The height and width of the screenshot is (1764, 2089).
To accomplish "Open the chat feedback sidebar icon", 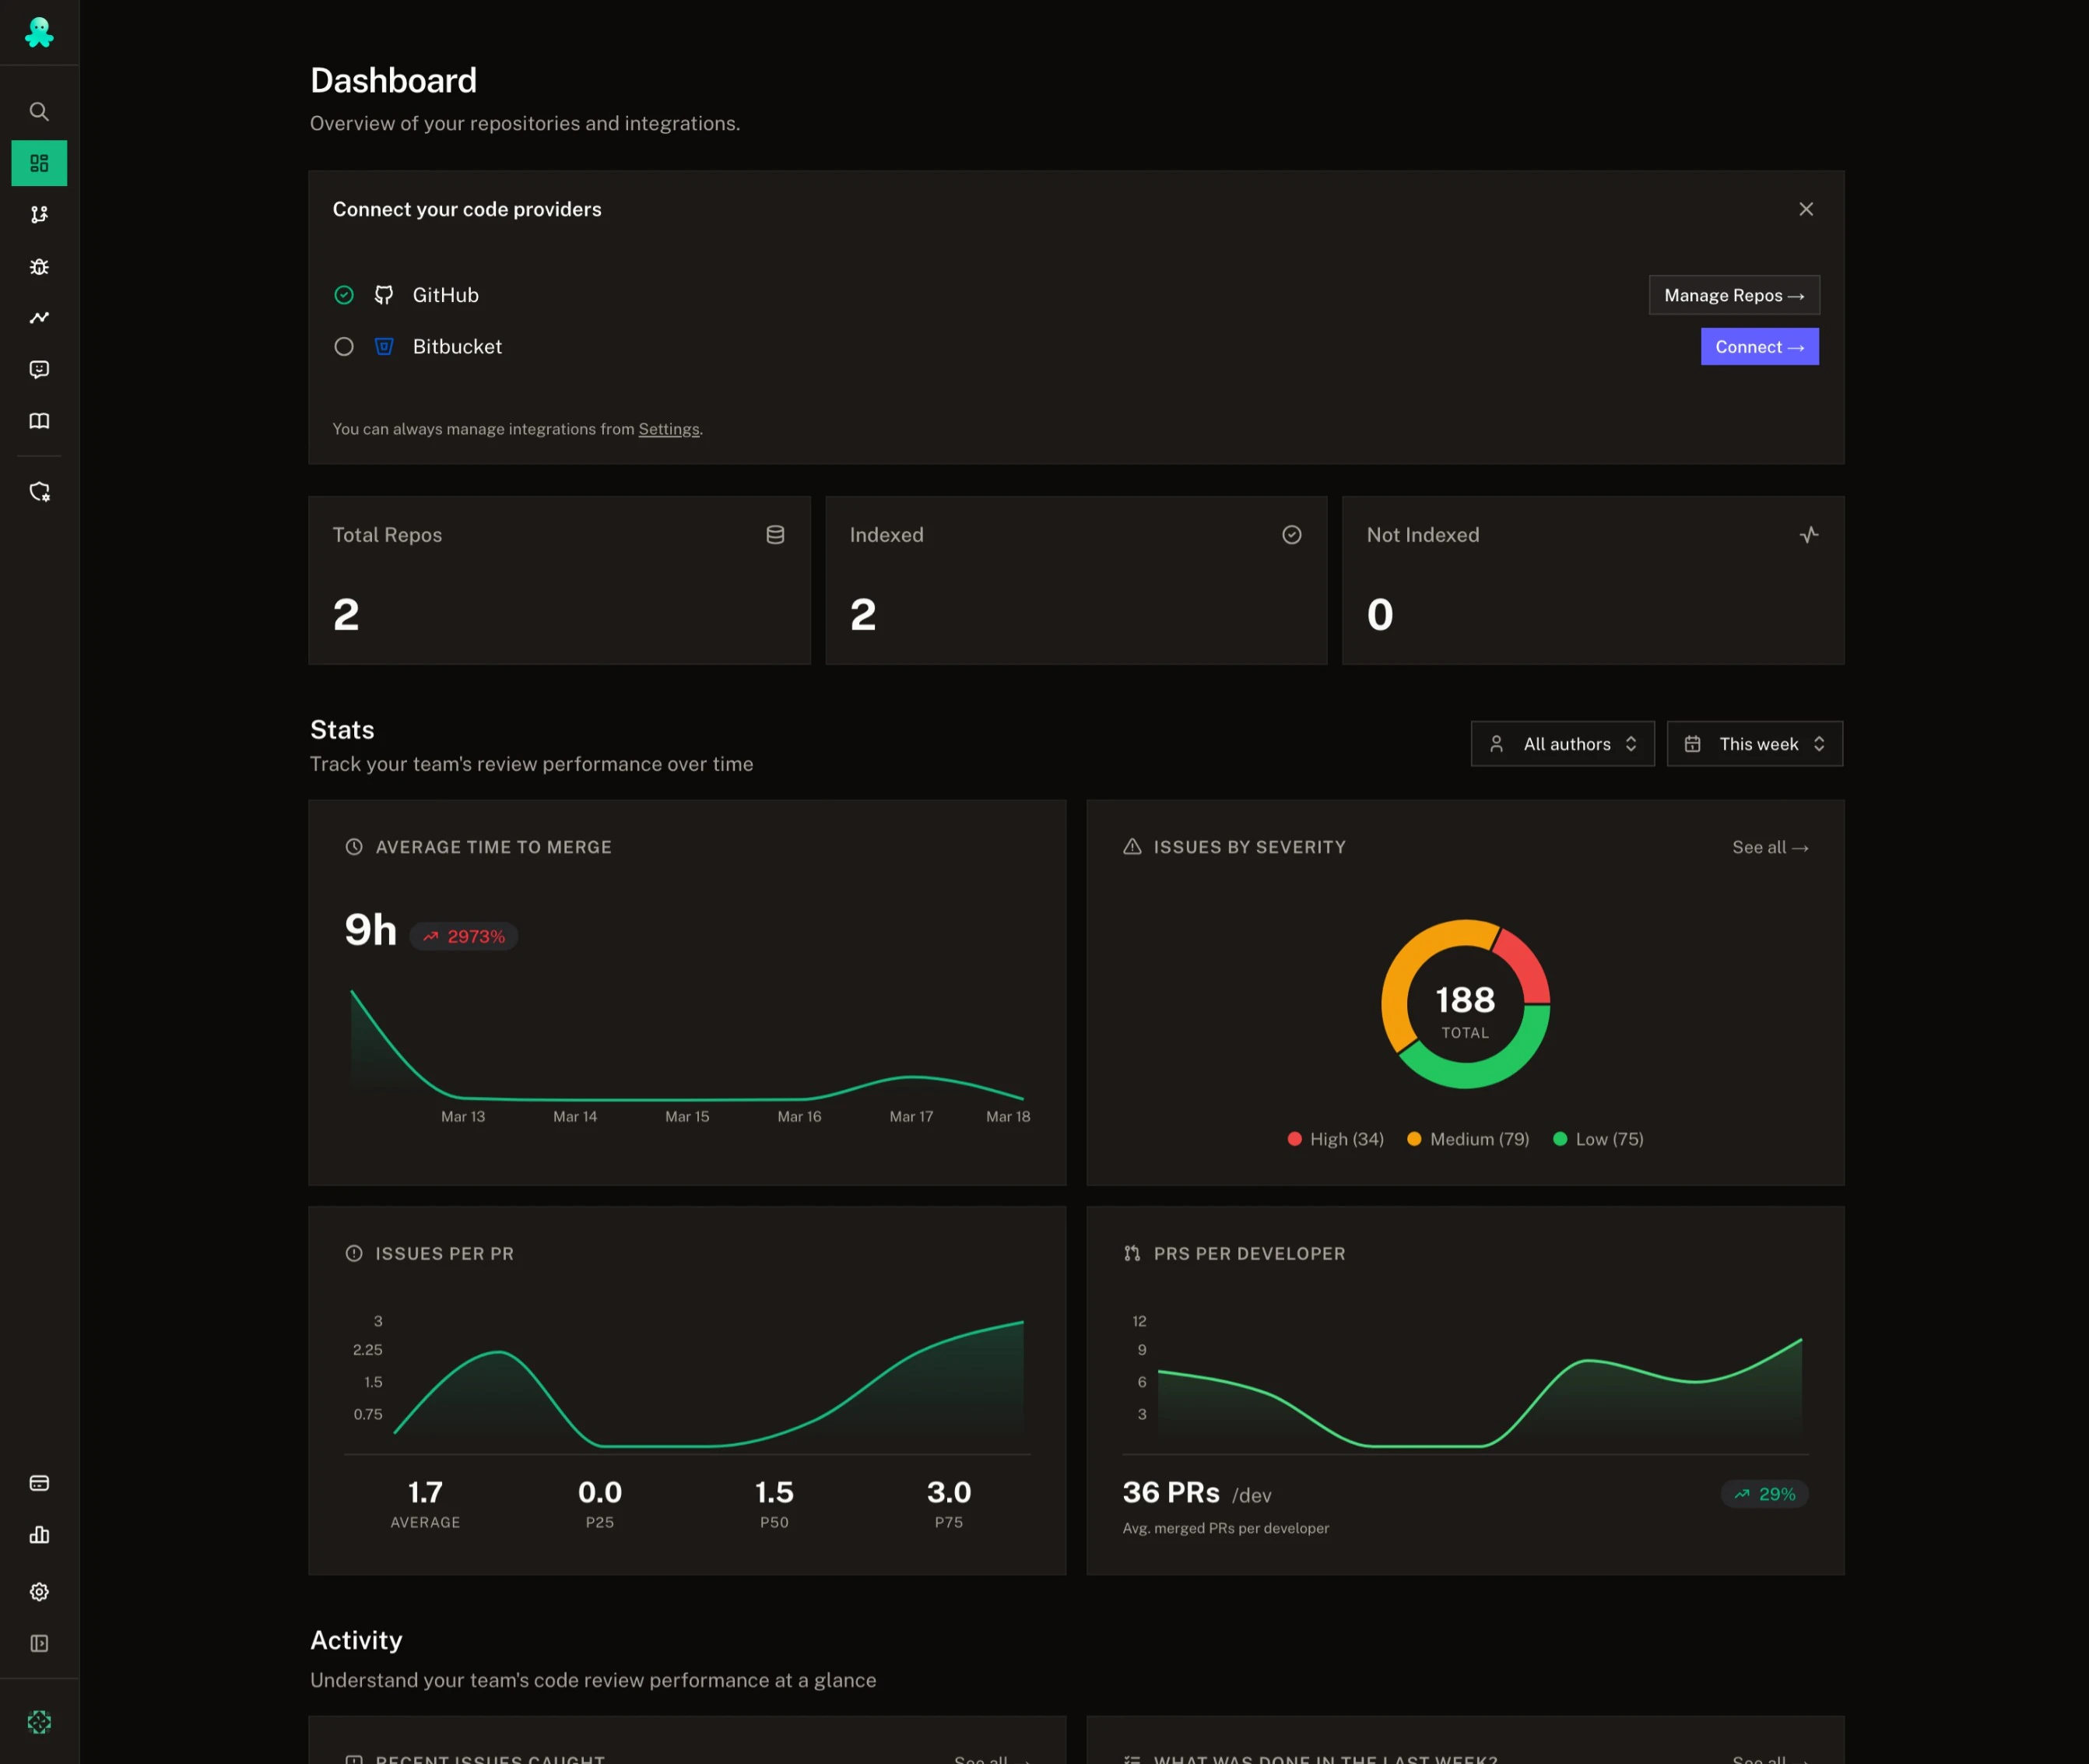I will coord(39,369).
